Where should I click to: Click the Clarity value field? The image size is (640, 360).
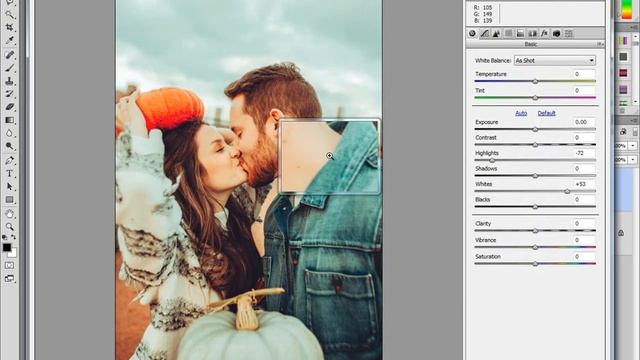pyautogui.click(x=584, y=224)
